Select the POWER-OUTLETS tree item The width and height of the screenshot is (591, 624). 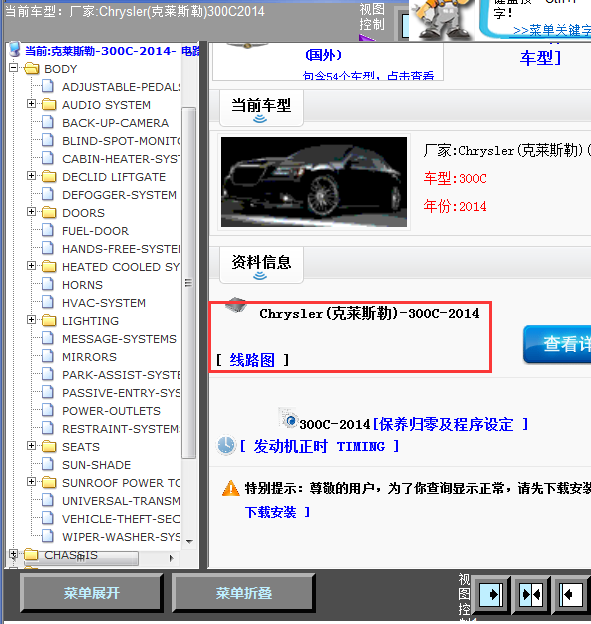tap(111, 411)
